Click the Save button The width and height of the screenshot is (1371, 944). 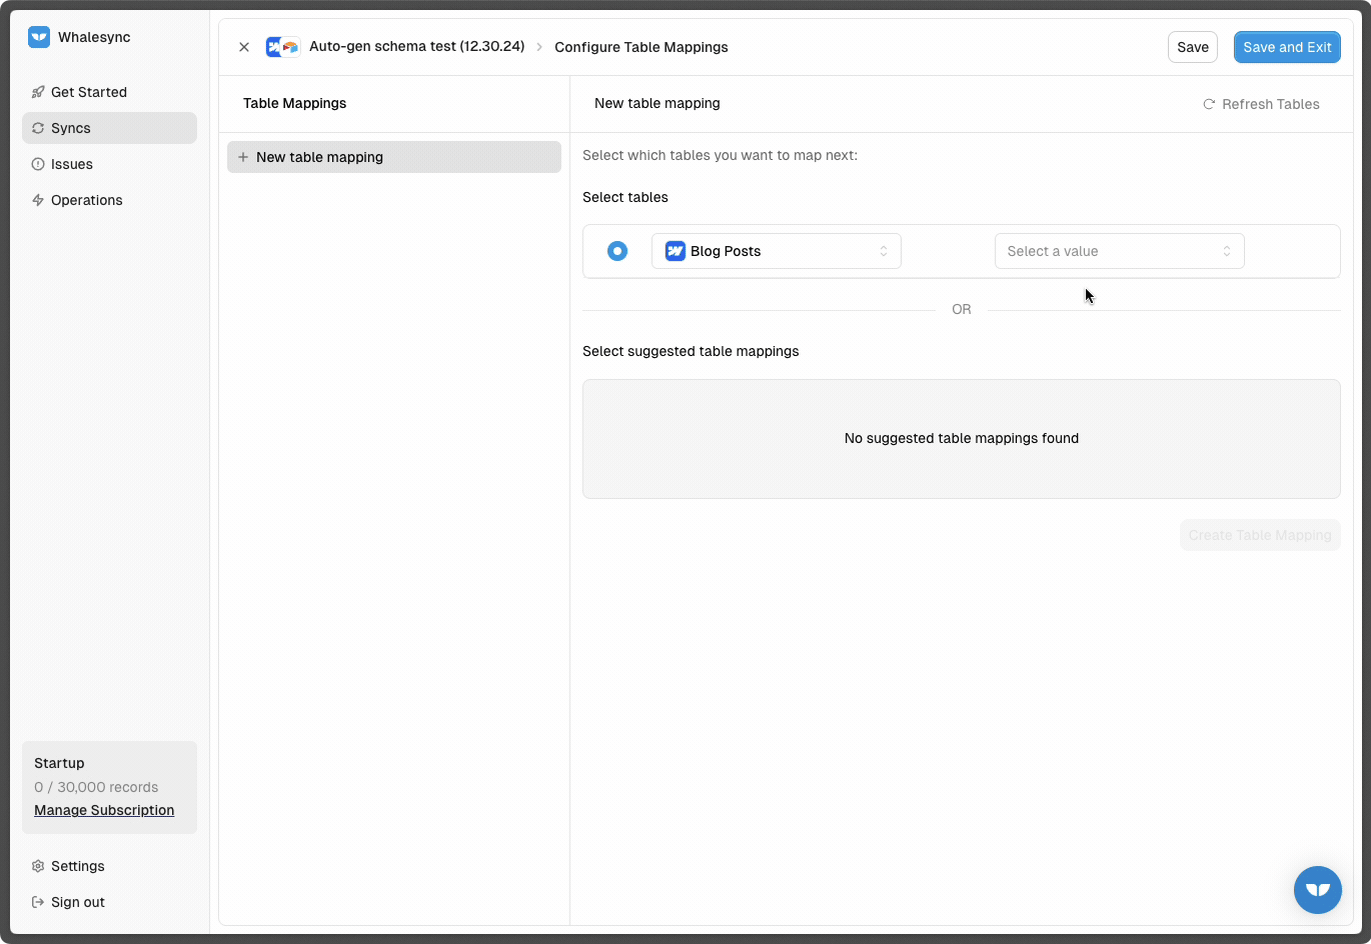pos(1193,47)
